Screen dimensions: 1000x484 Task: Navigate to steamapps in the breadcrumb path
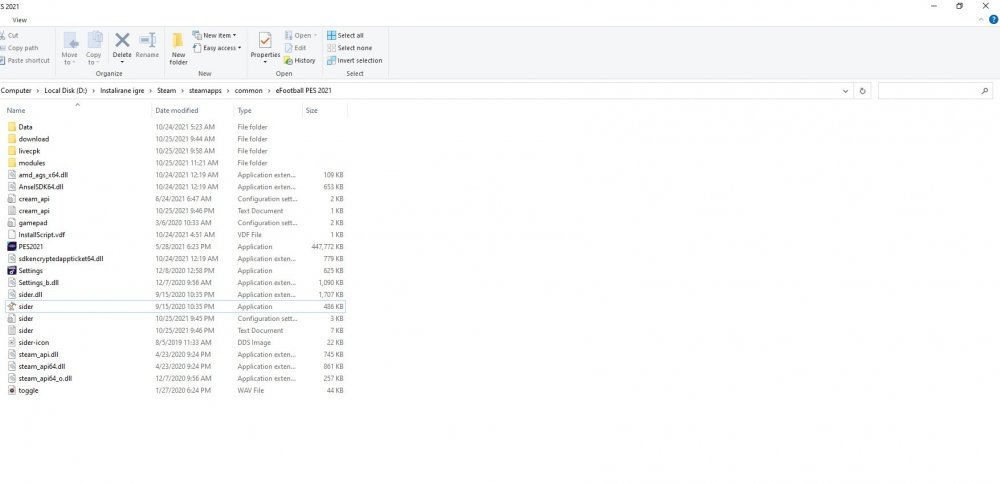point(207,90)
